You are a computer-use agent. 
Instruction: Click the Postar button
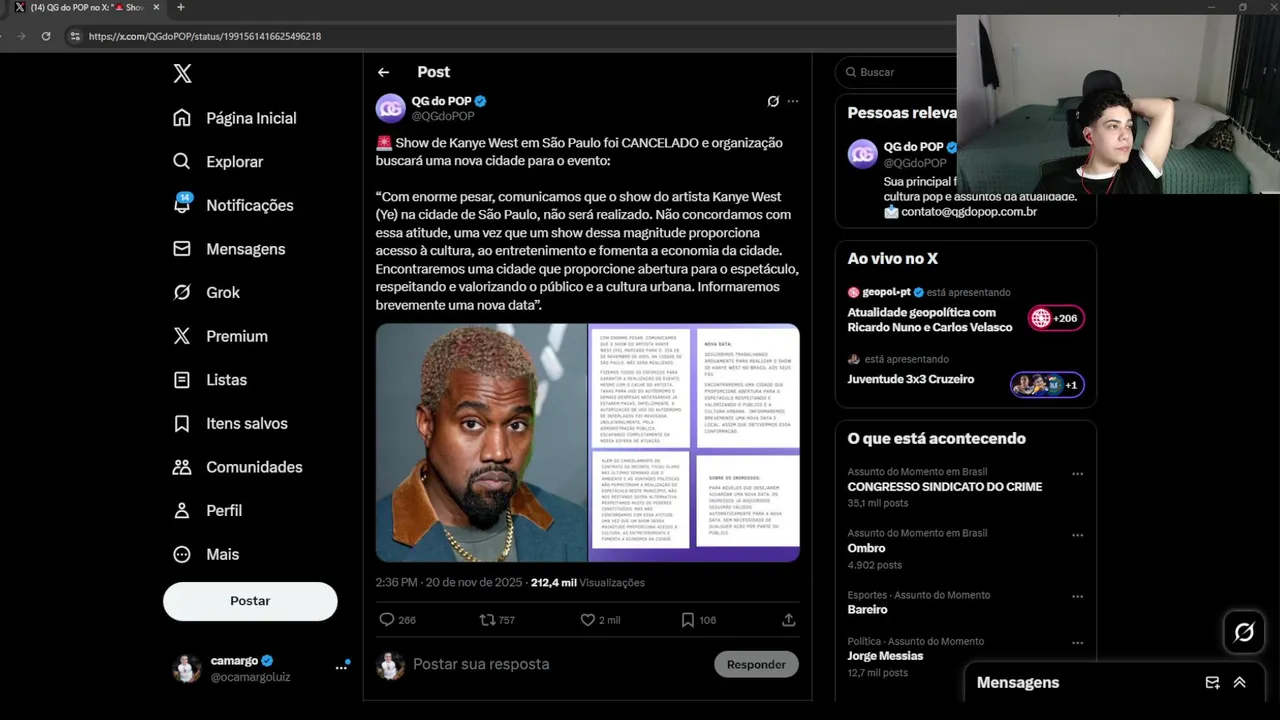(x=250, y=601)
